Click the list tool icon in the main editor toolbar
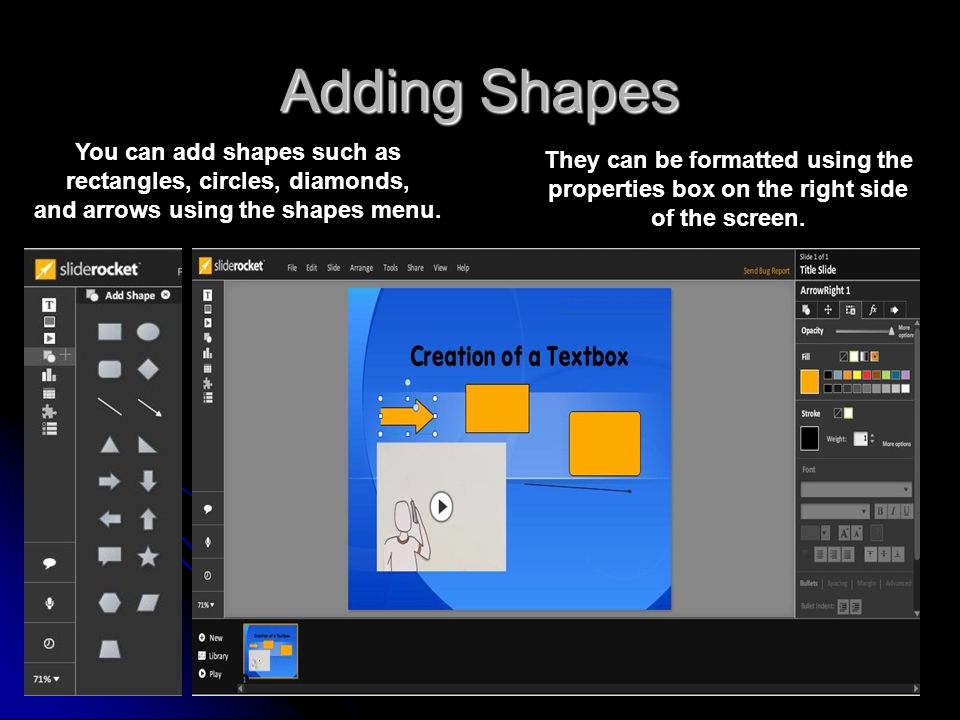960x720 pixels. tap(208, 398)
